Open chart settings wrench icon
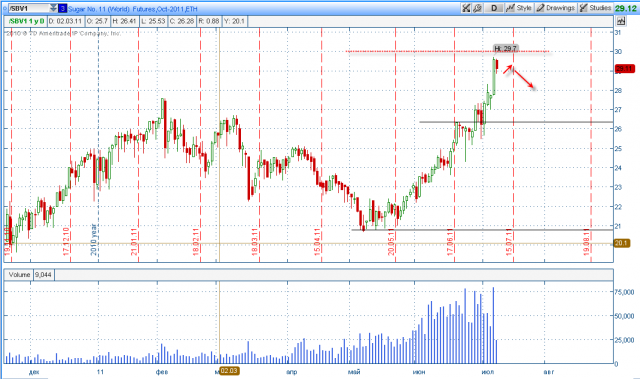Image resolution: width=640 pixels, height=379 pixels. pyautogui.click(x=477, y=8)
